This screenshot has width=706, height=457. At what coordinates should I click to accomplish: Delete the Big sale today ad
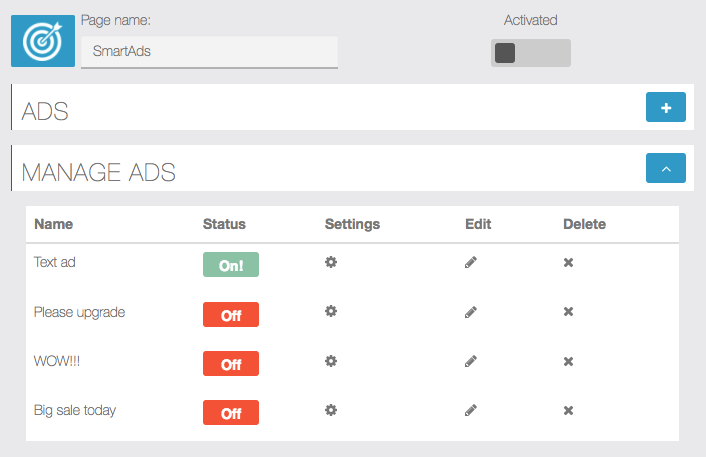click(x=568, y=410)
